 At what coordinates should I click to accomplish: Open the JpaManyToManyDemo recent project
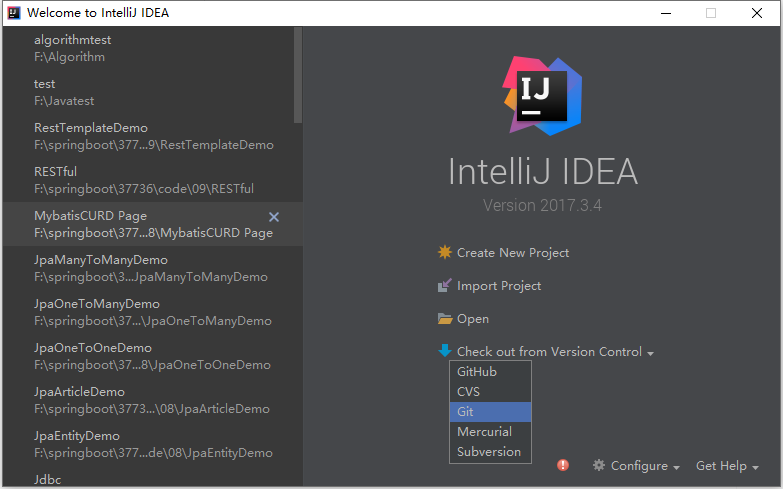point(152,268)
